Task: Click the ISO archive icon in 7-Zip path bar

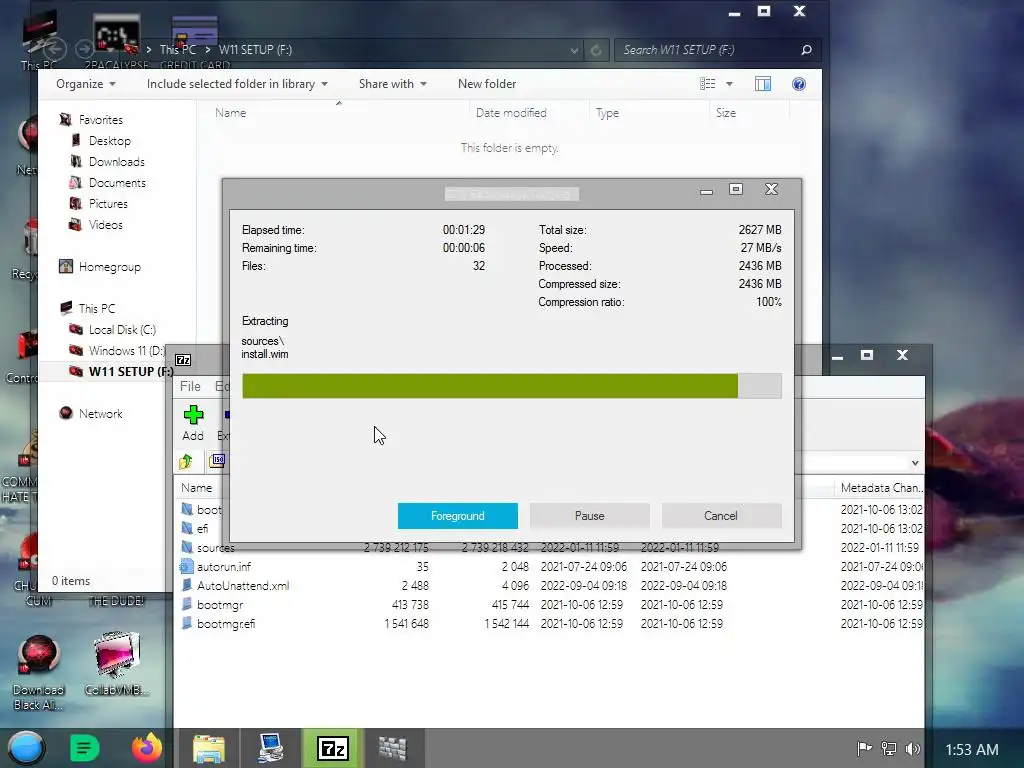Action: click(217, 461)
